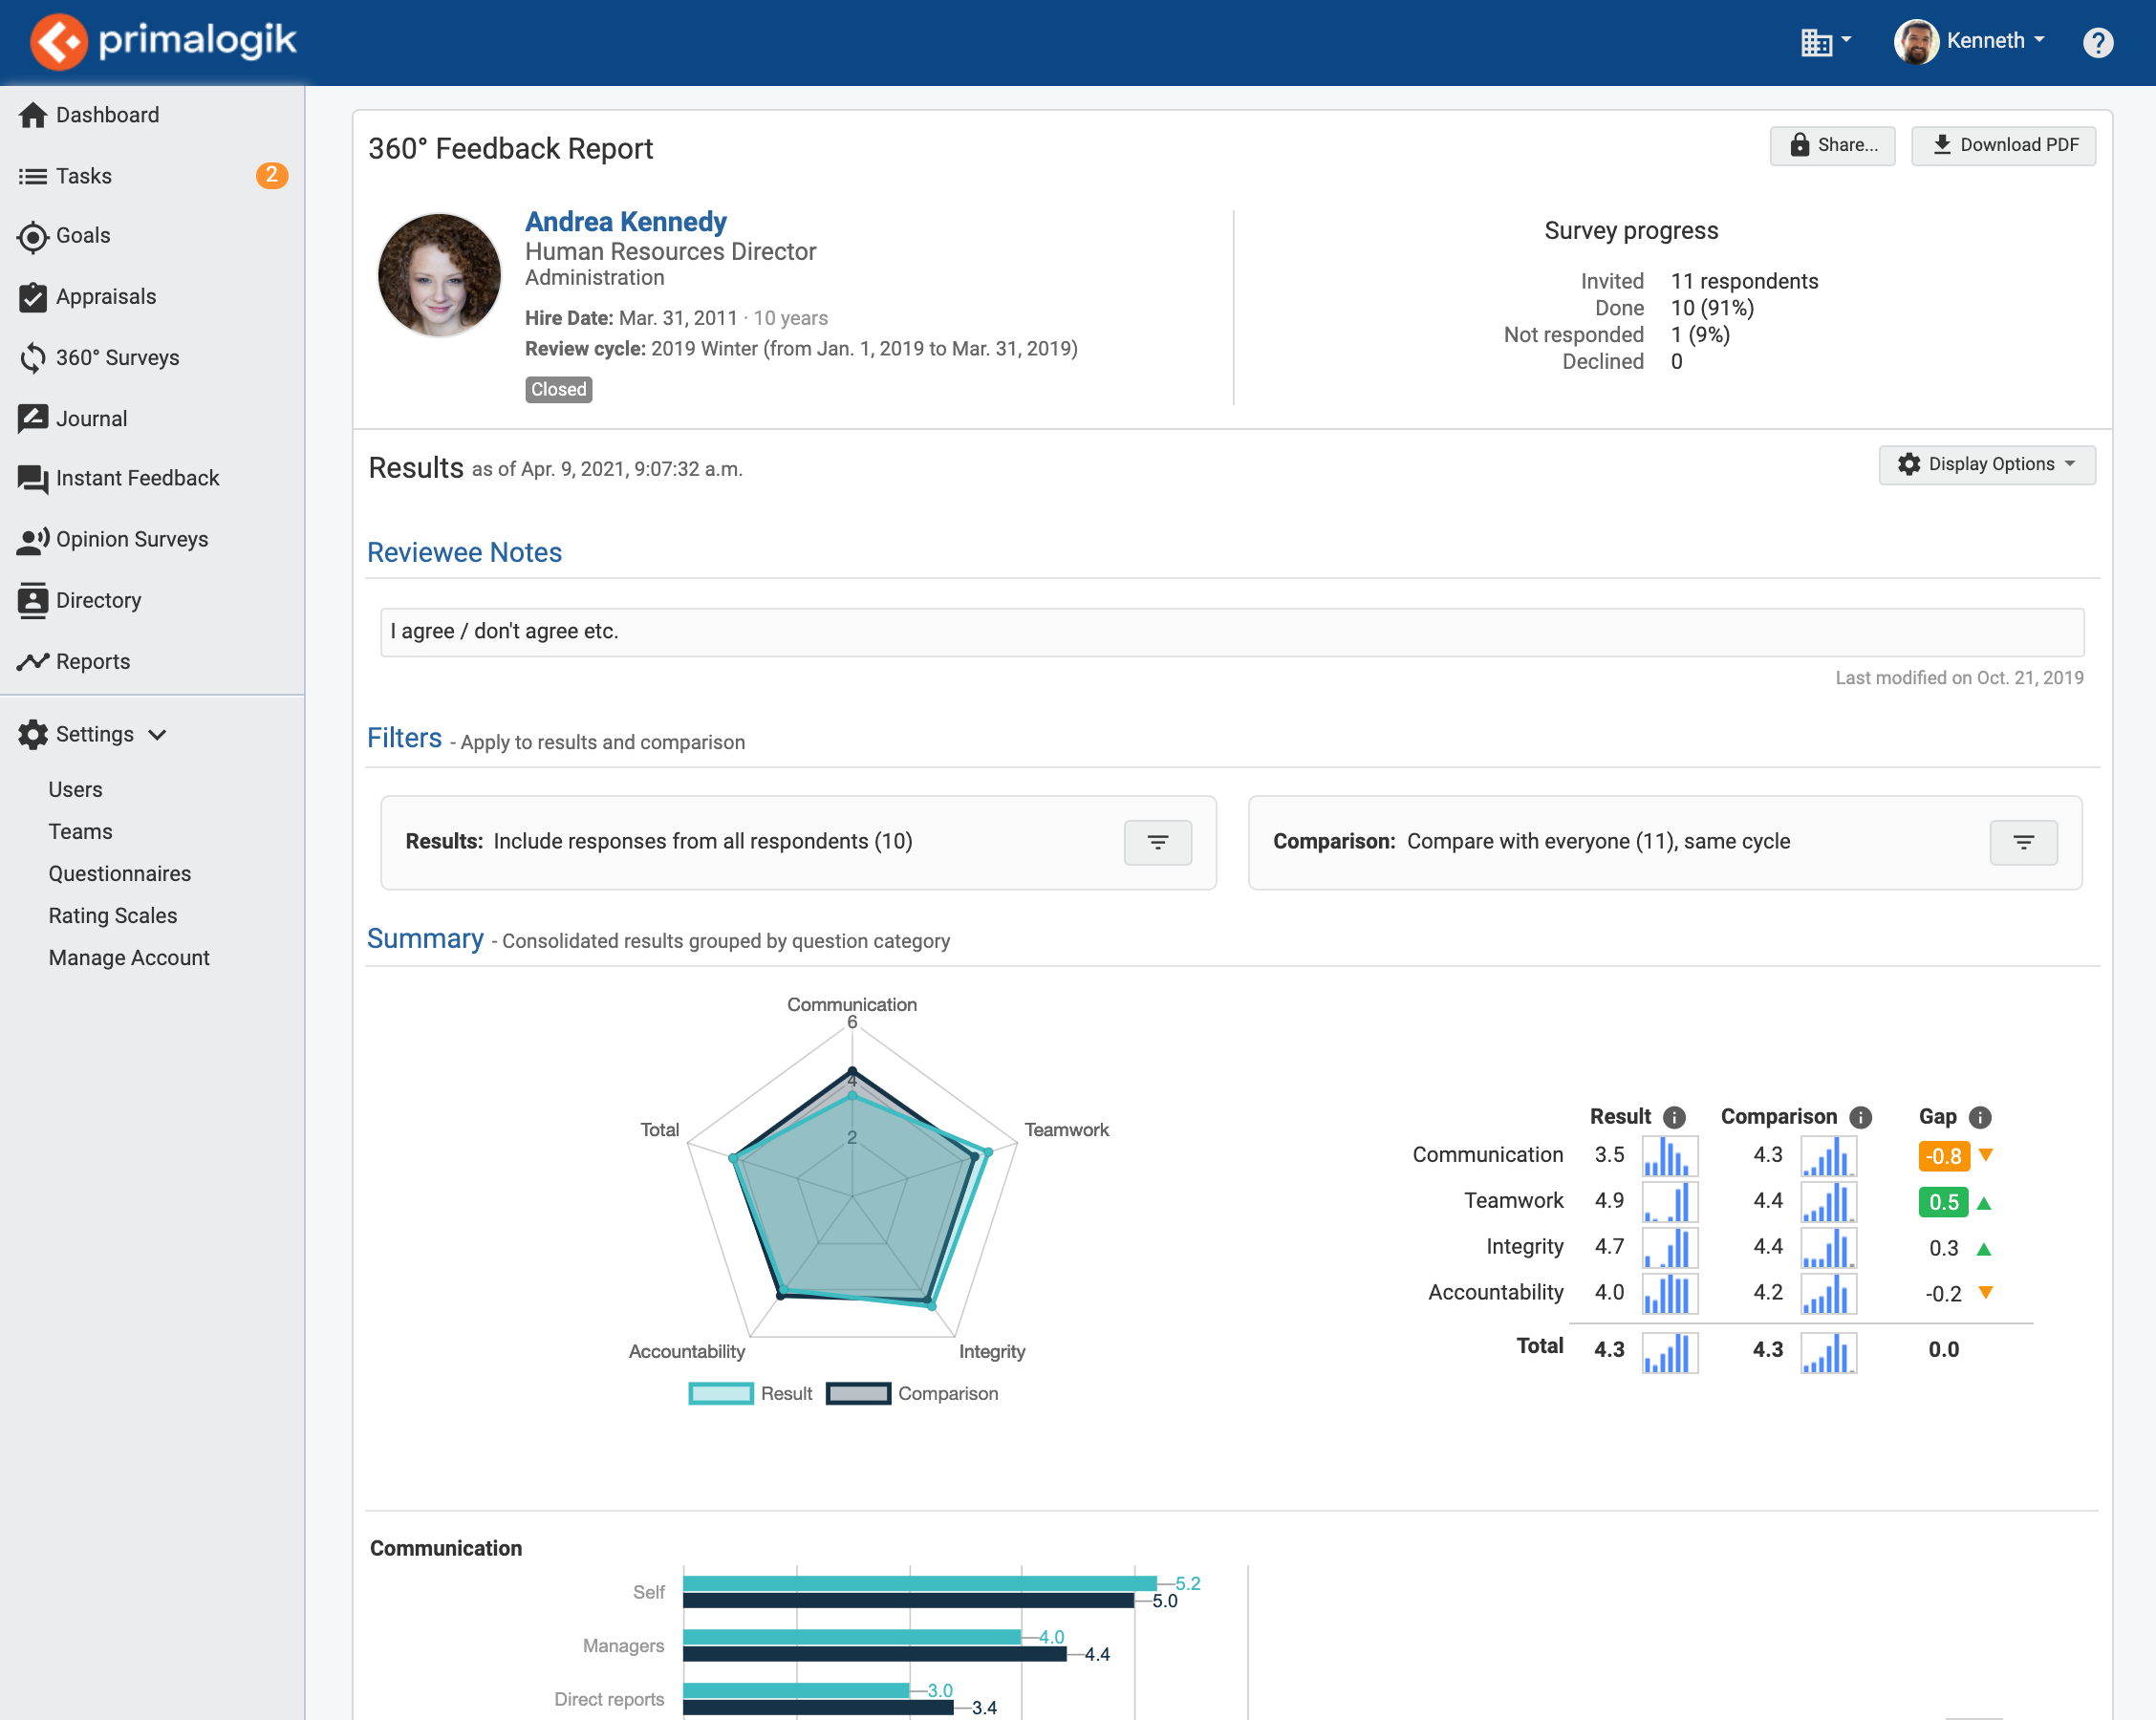
Task: Open Andrea Kennedy's profile link
Action: [x=626, y=221]
